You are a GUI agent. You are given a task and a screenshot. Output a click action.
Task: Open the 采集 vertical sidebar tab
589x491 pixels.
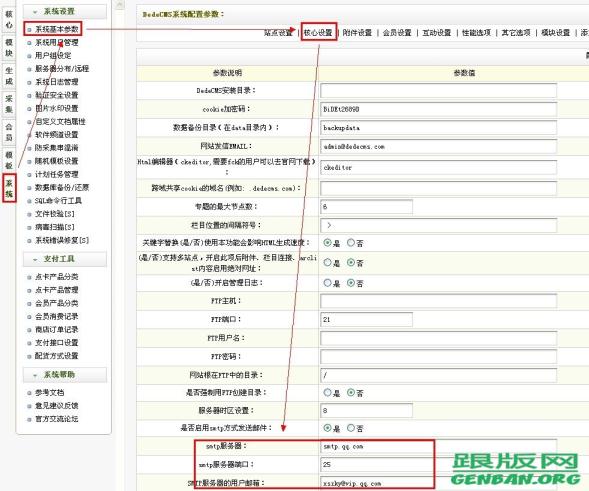pos(9,104)
